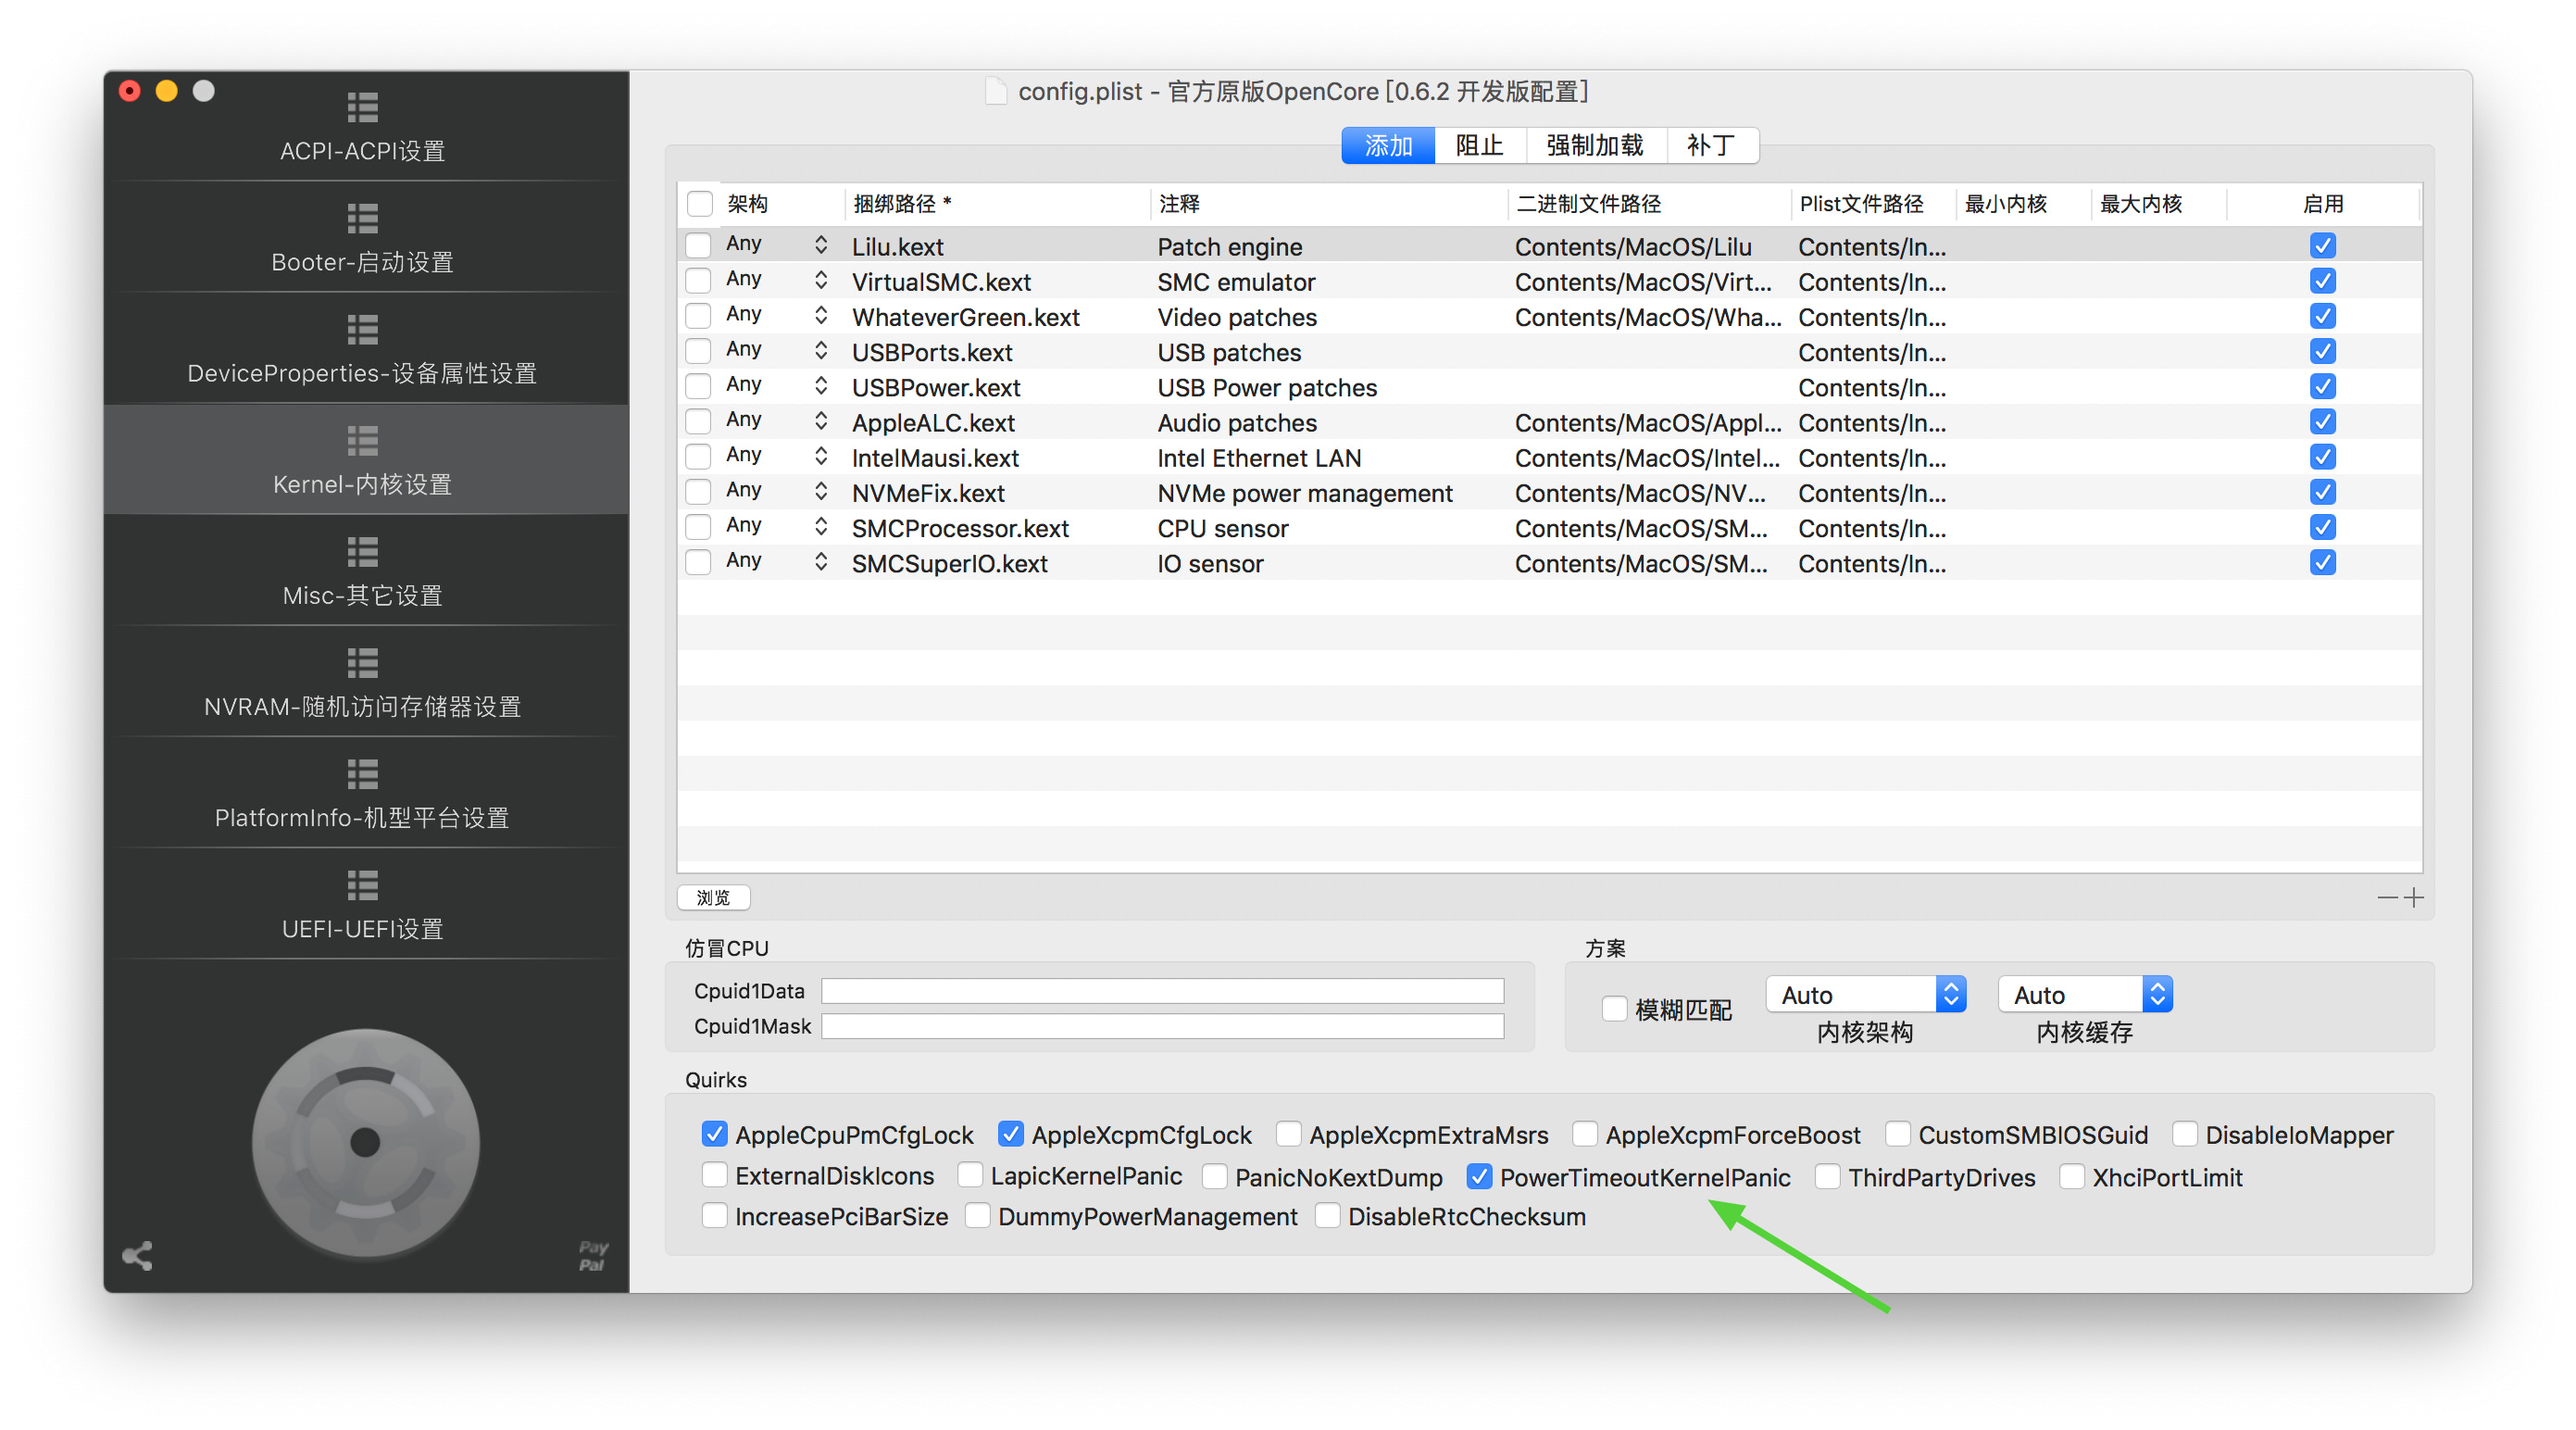
Task: Open arch stepper for AppleALC.kext row
Action: pos(820,420)
